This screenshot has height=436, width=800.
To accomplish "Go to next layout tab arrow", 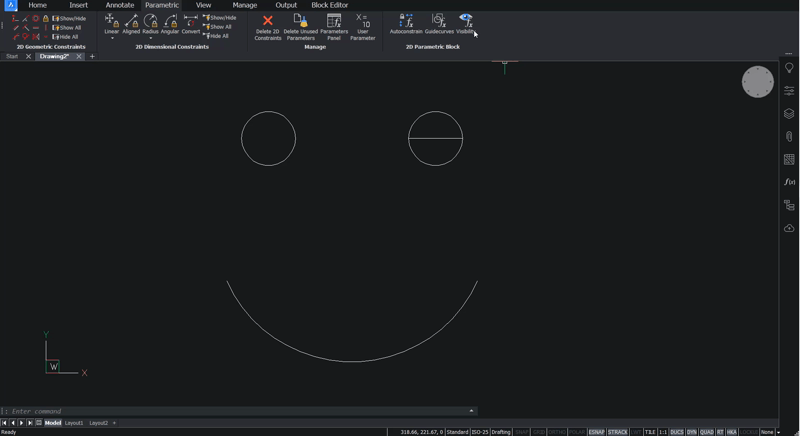I will pos(21,423).
